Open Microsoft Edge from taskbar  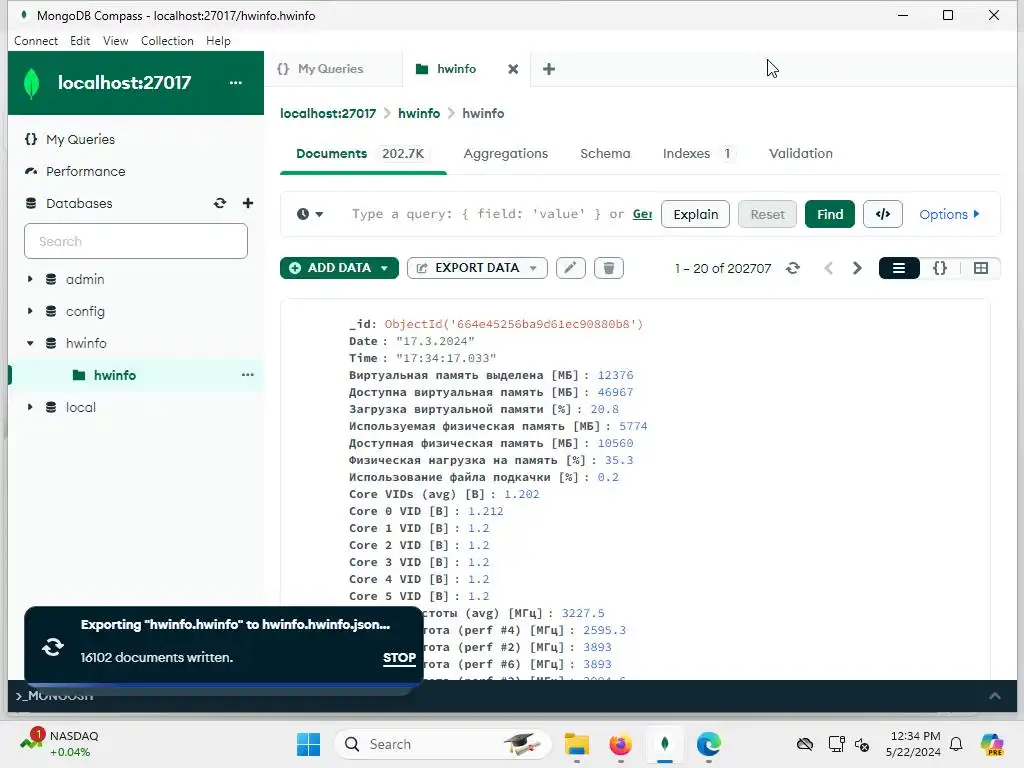[709, 744]
